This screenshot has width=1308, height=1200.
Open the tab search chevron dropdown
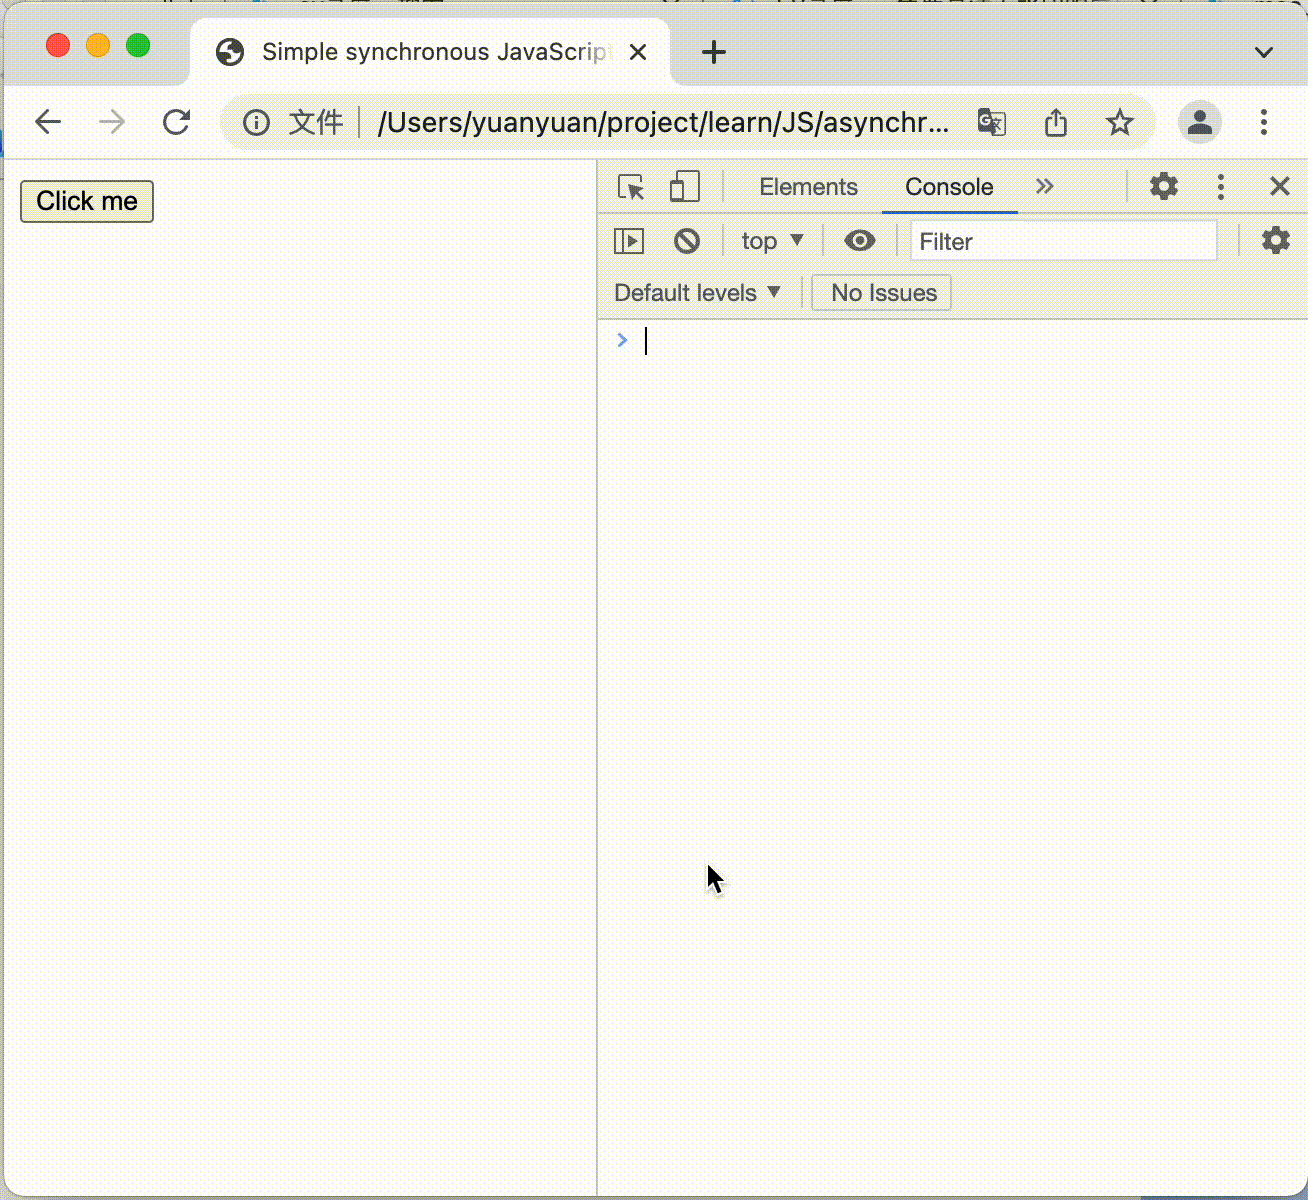click(x=1264, y=52)
